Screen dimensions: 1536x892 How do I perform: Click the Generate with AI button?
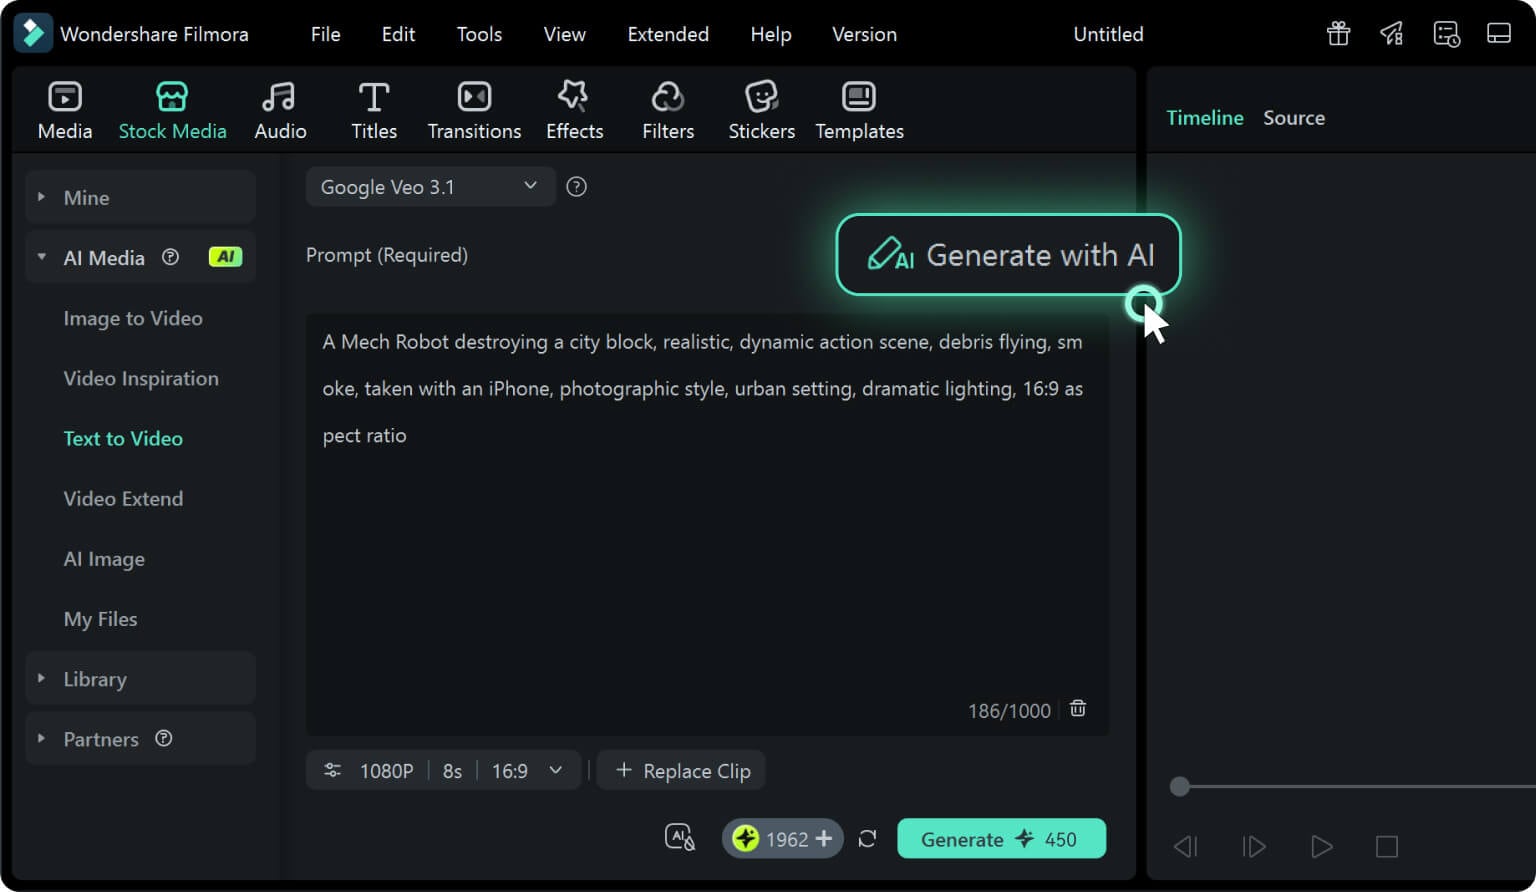1008,255
